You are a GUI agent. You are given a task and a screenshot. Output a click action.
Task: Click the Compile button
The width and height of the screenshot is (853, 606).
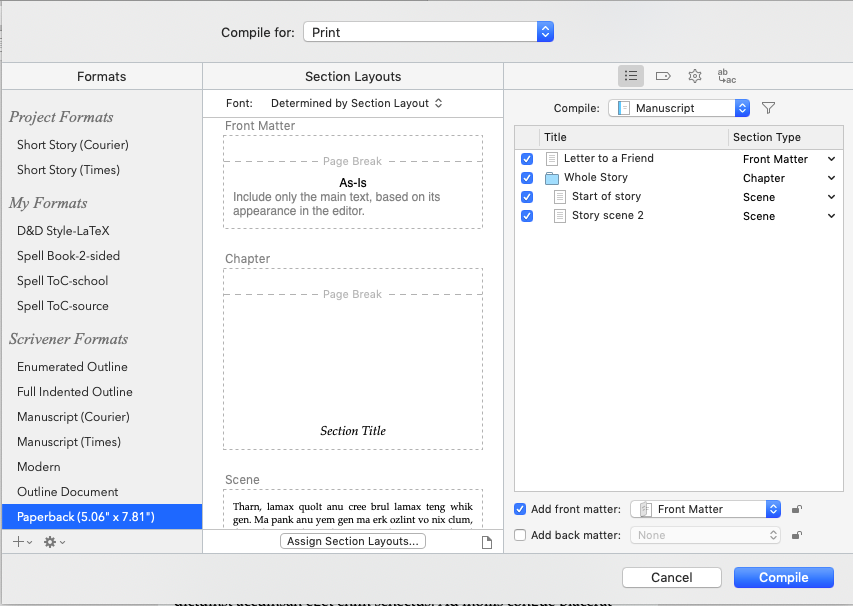coord(783,578)
